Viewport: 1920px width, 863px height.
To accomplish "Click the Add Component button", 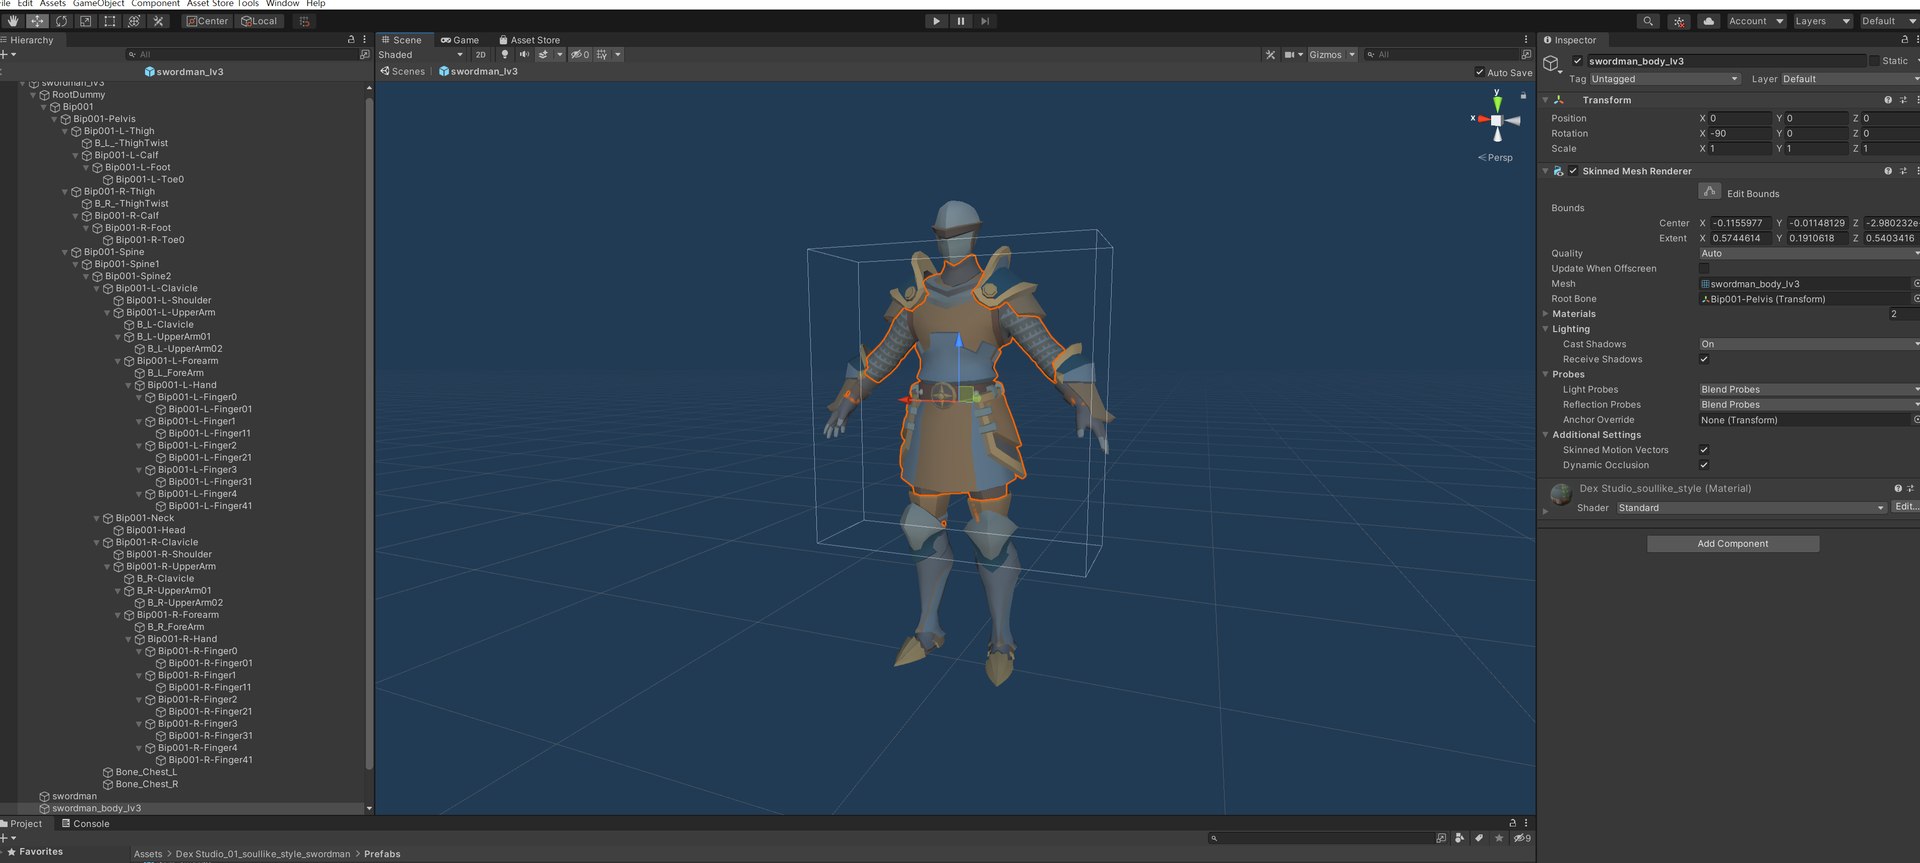I will point(1732,544).
